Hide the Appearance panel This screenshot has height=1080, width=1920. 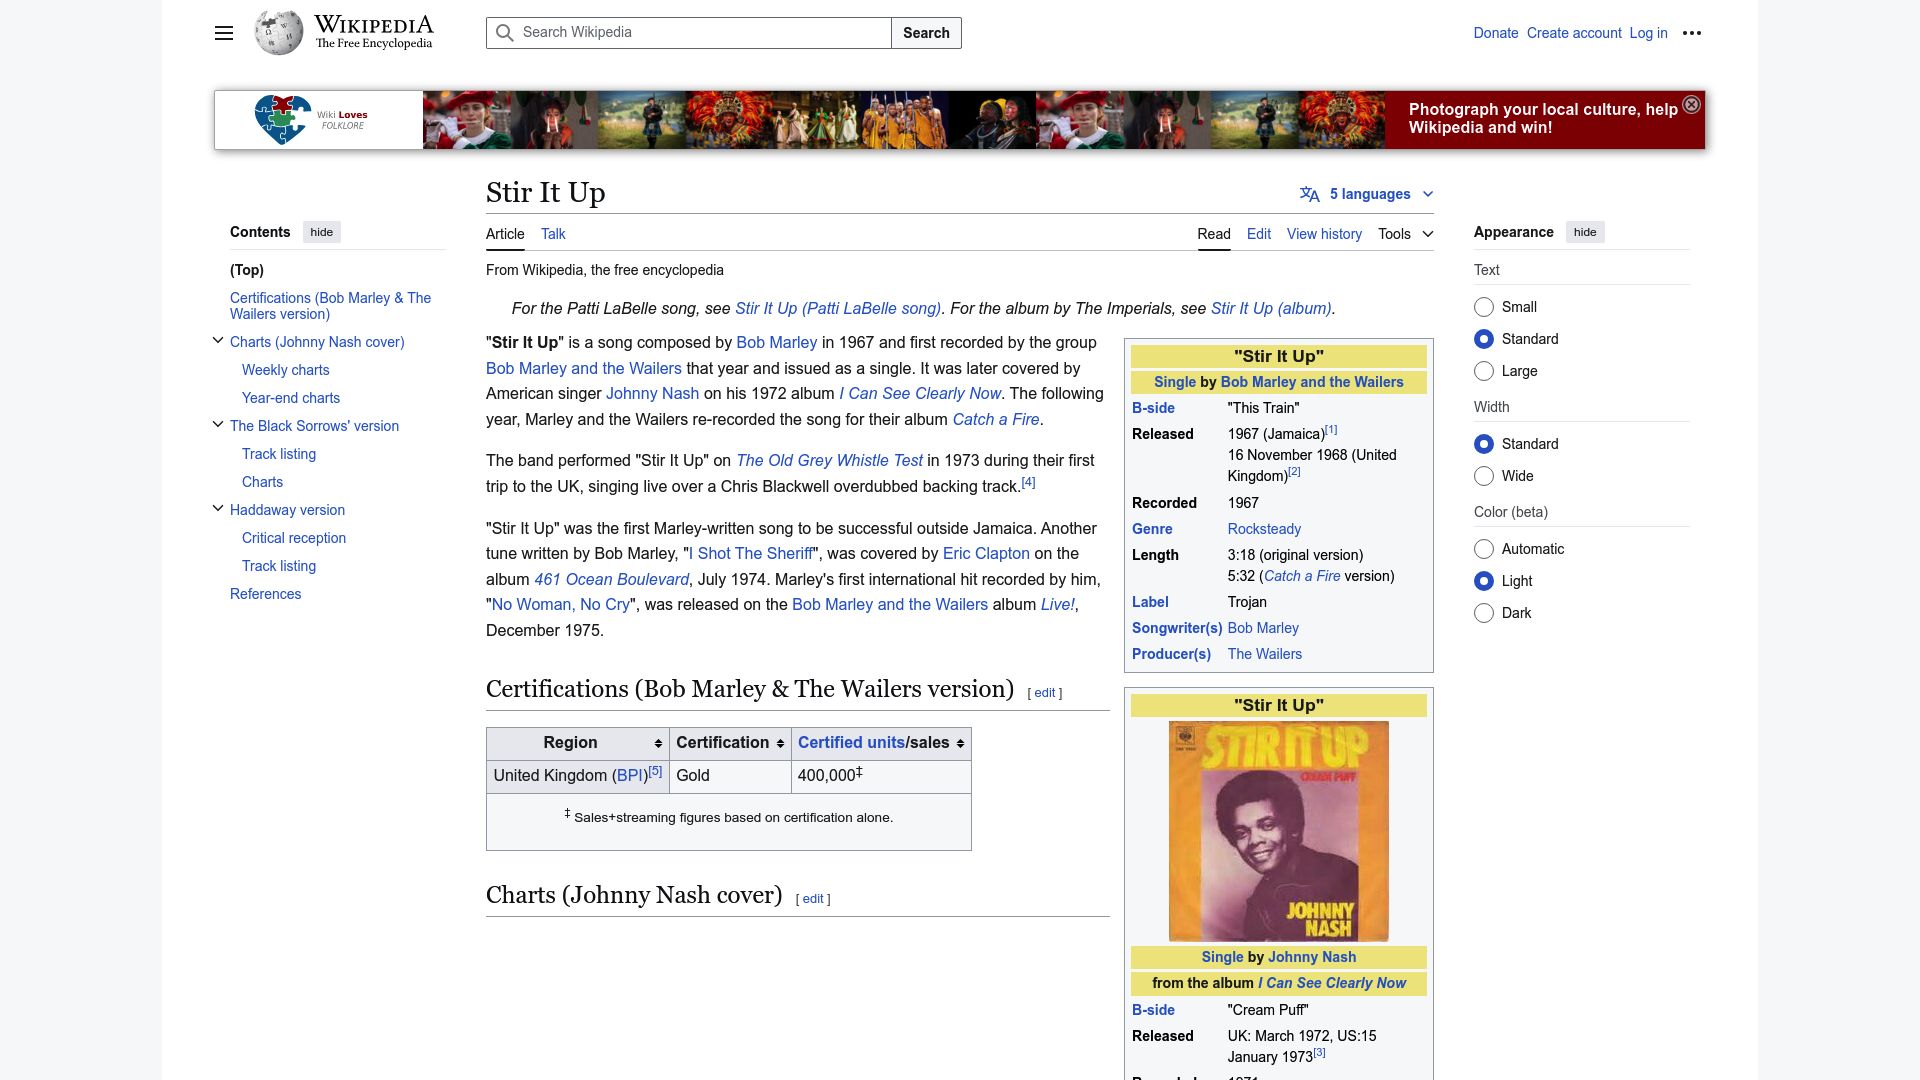click(x=1585, y=232)
